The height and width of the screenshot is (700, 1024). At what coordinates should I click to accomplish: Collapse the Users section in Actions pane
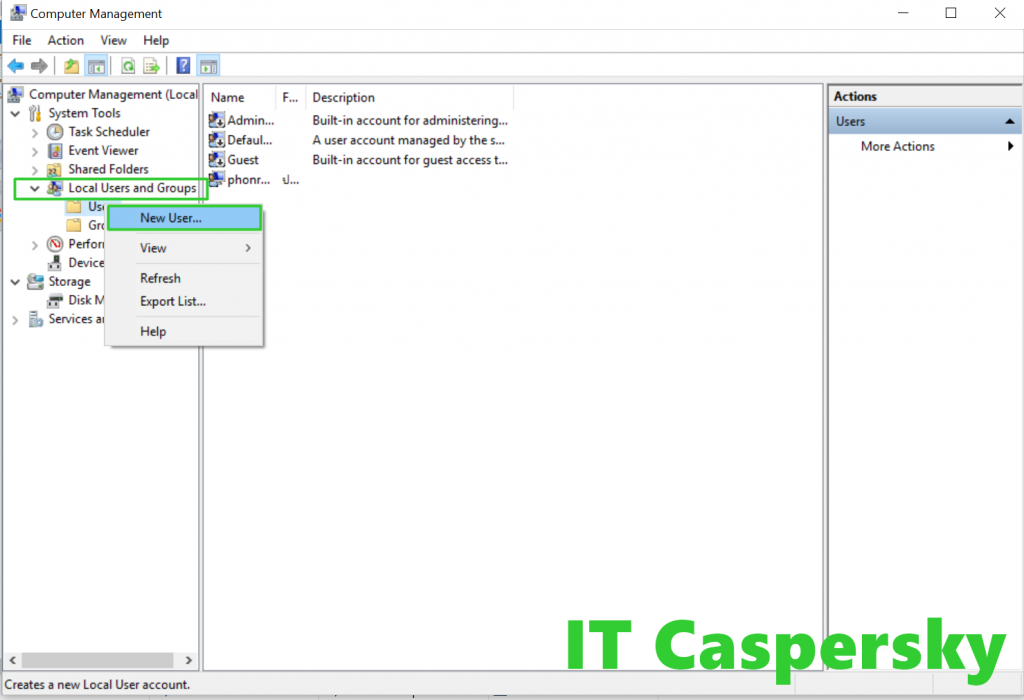[1010, 121]
